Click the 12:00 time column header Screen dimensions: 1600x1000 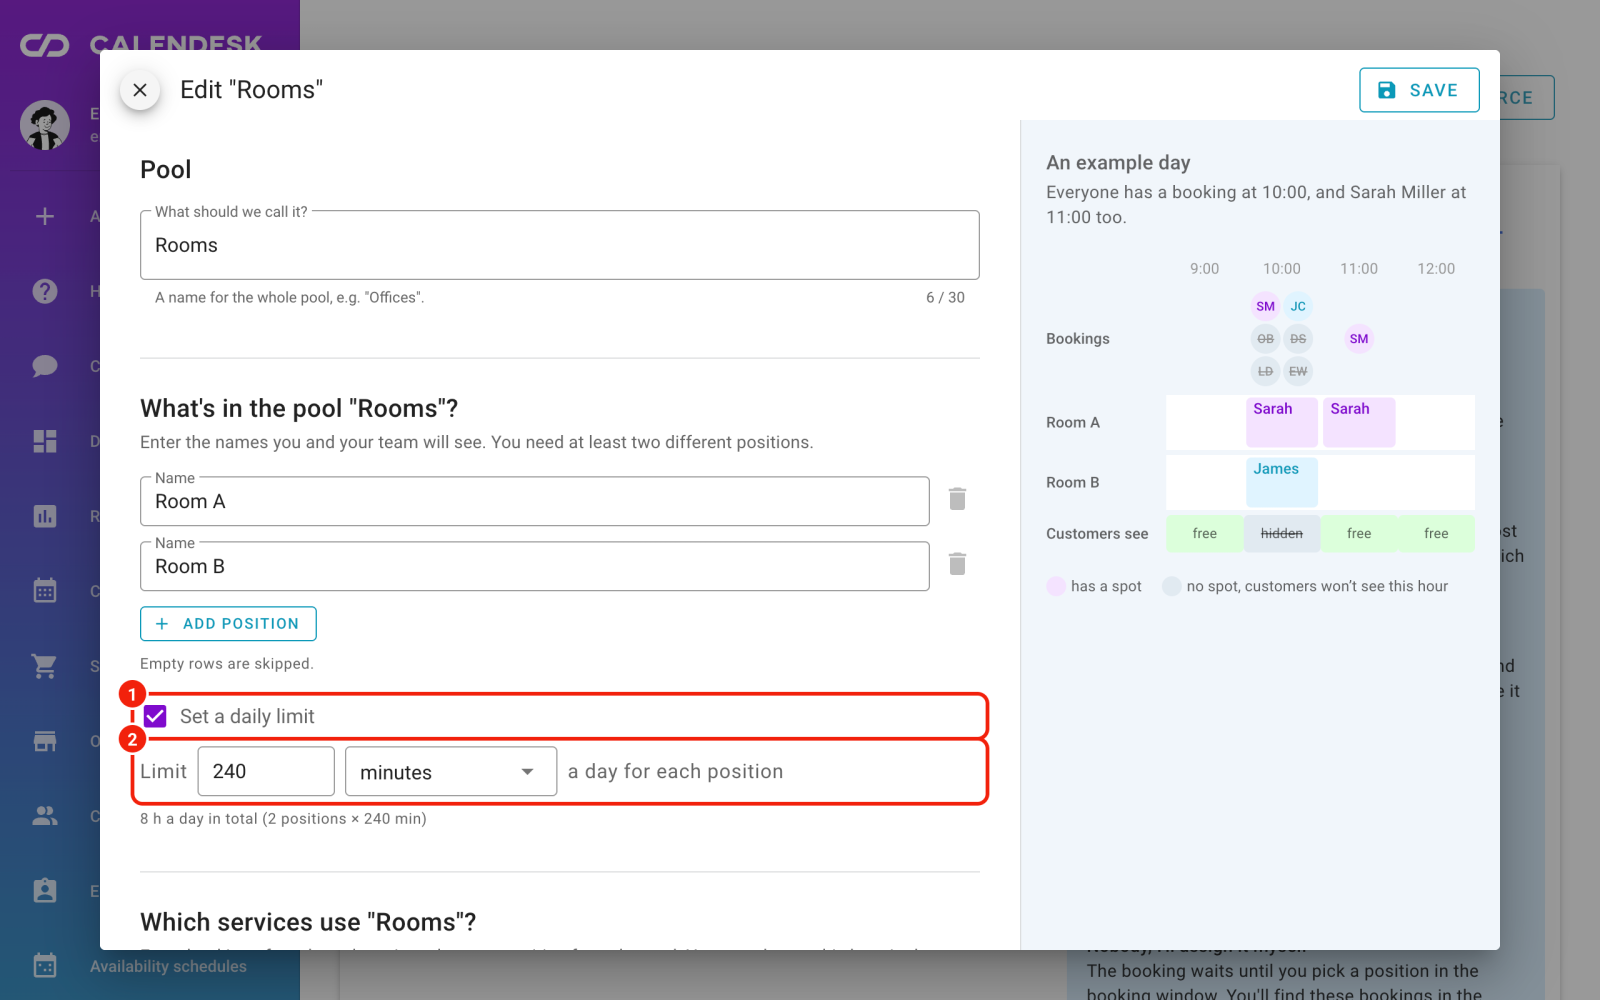(x=1436, y=269)
